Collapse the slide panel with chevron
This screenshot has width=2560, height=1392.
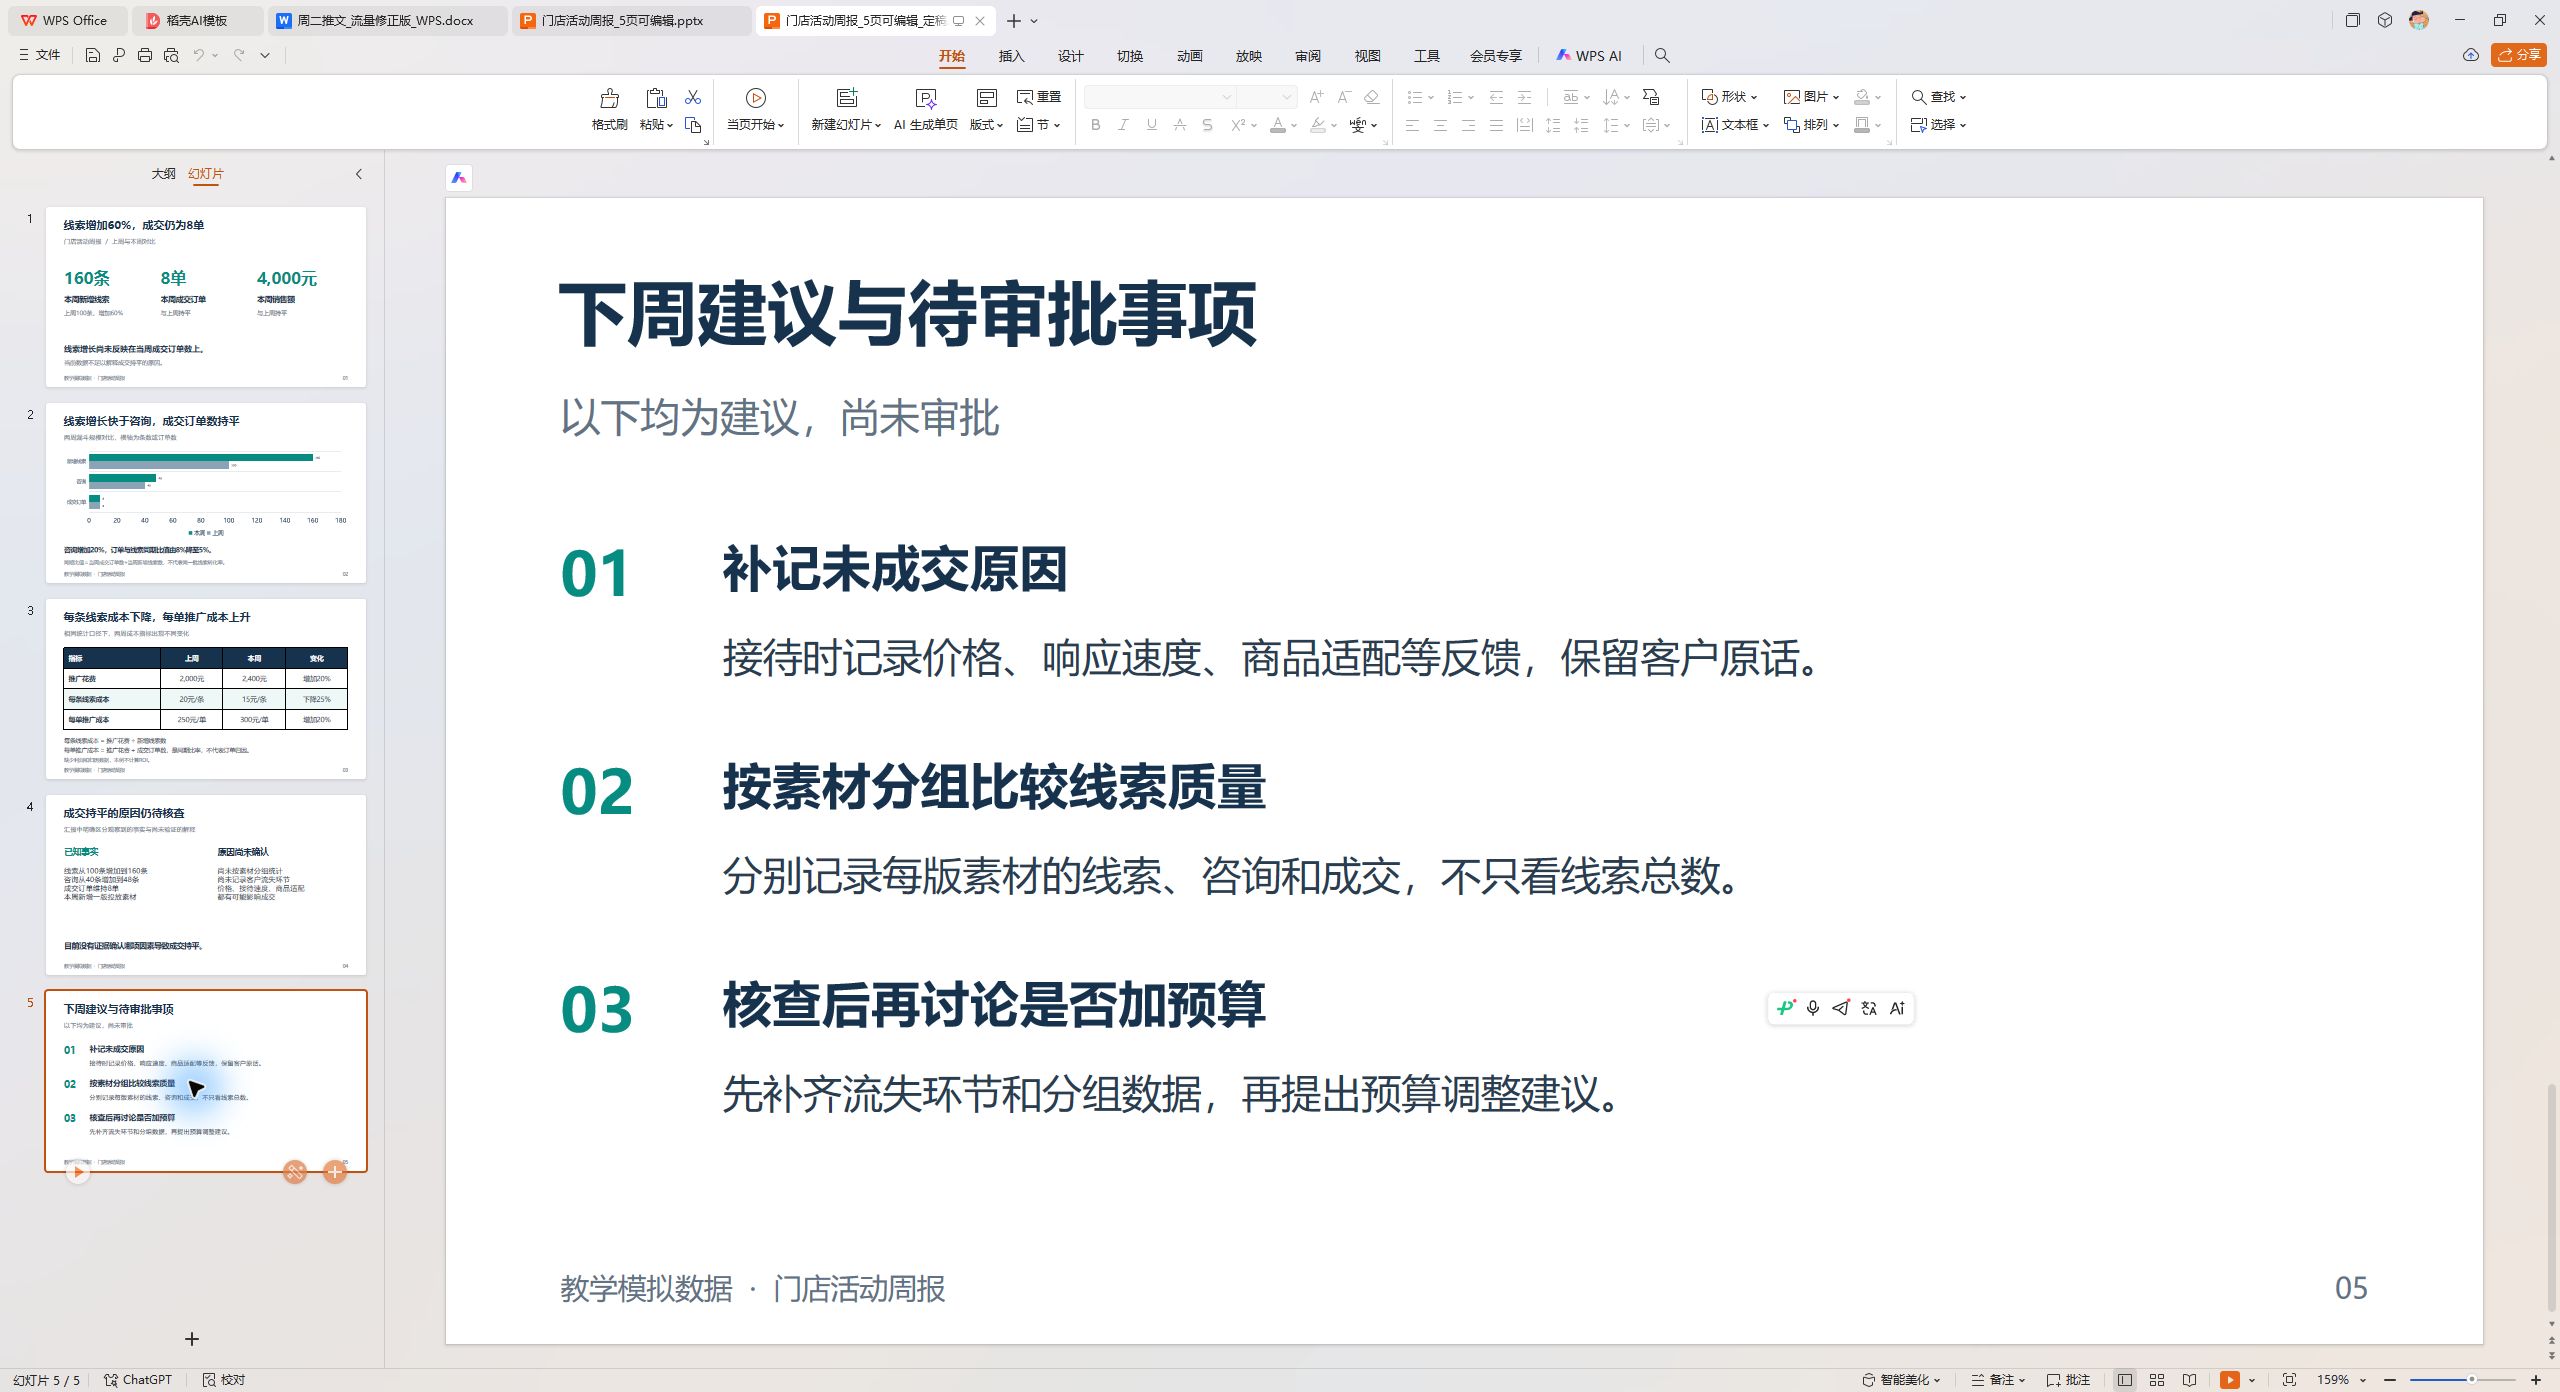tap(359, 174)
